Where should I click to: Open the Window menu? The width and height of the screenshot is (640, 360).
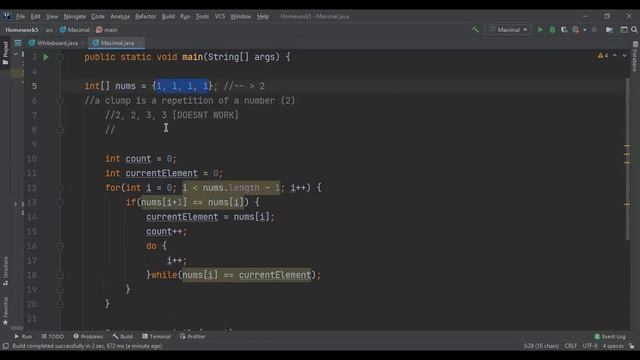pos(241,16)
